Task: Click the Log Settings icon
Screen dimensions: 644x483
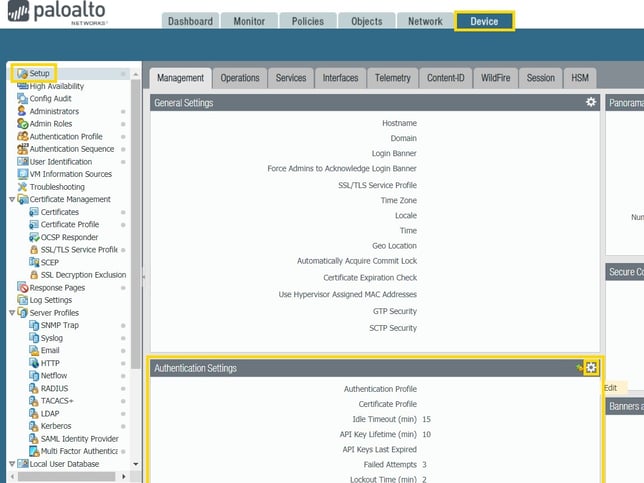Action: (22, 300)
